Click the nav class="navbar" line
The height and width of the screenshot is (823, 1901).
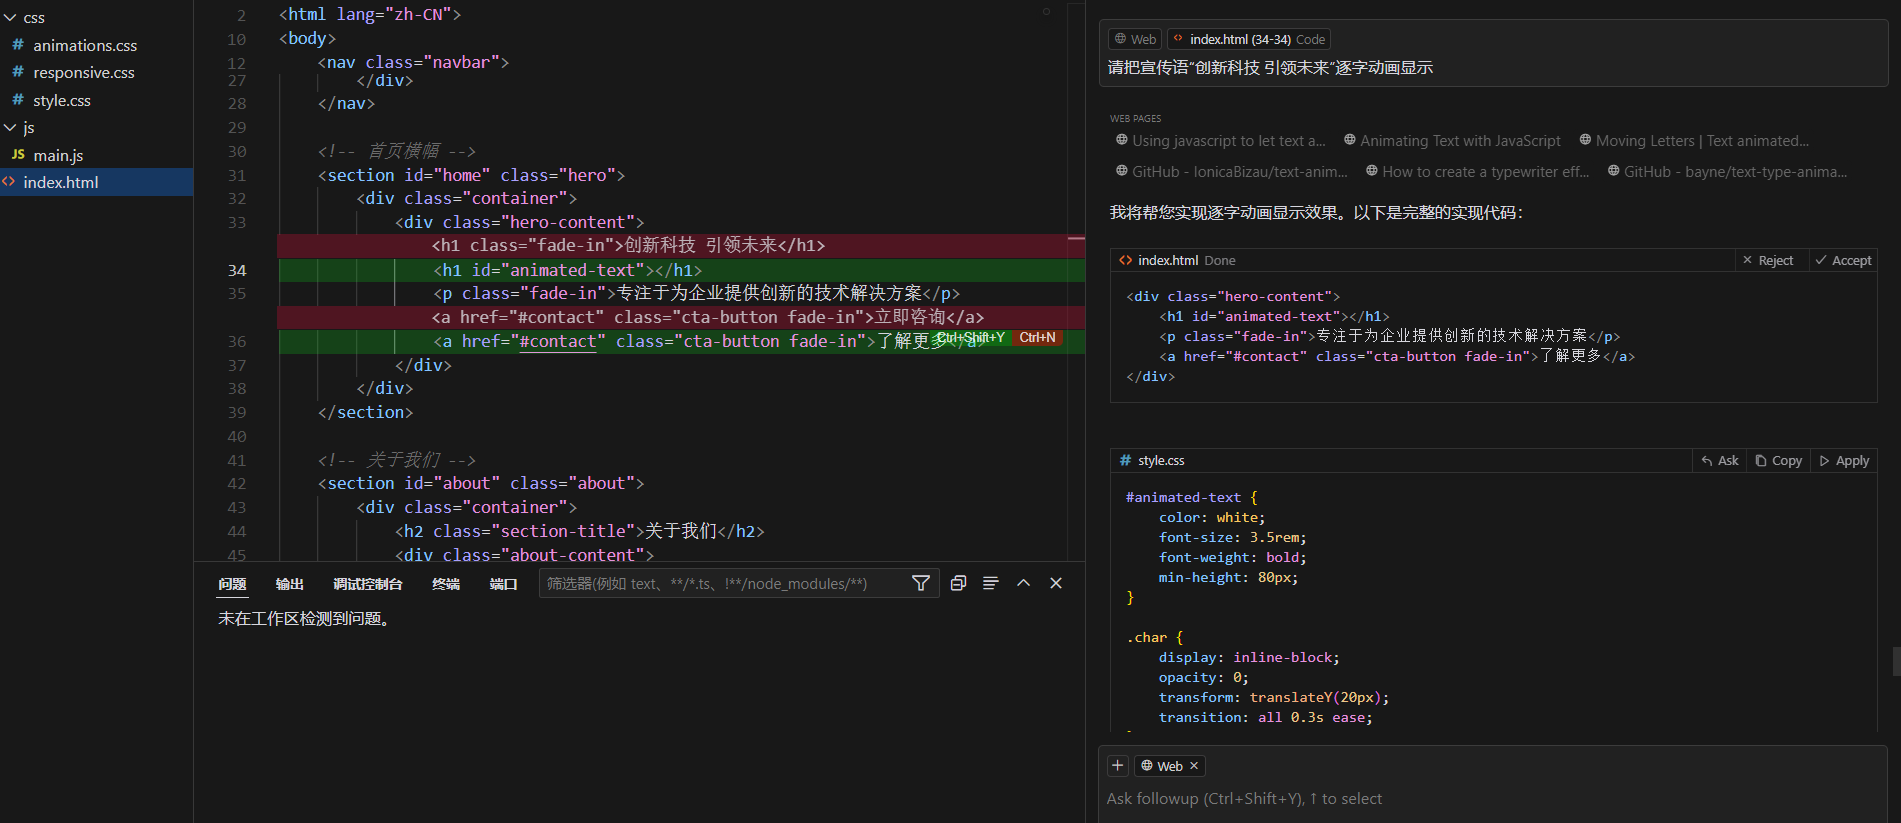[x=413, y=62]
